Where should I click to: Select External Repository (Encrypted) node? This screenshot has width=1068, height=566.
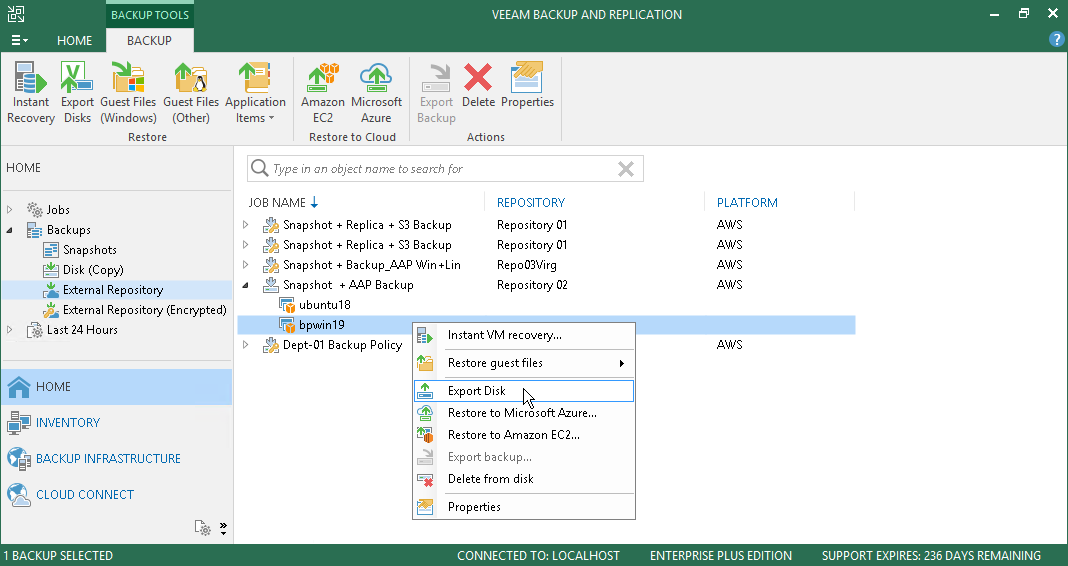[x=144, y=310]
